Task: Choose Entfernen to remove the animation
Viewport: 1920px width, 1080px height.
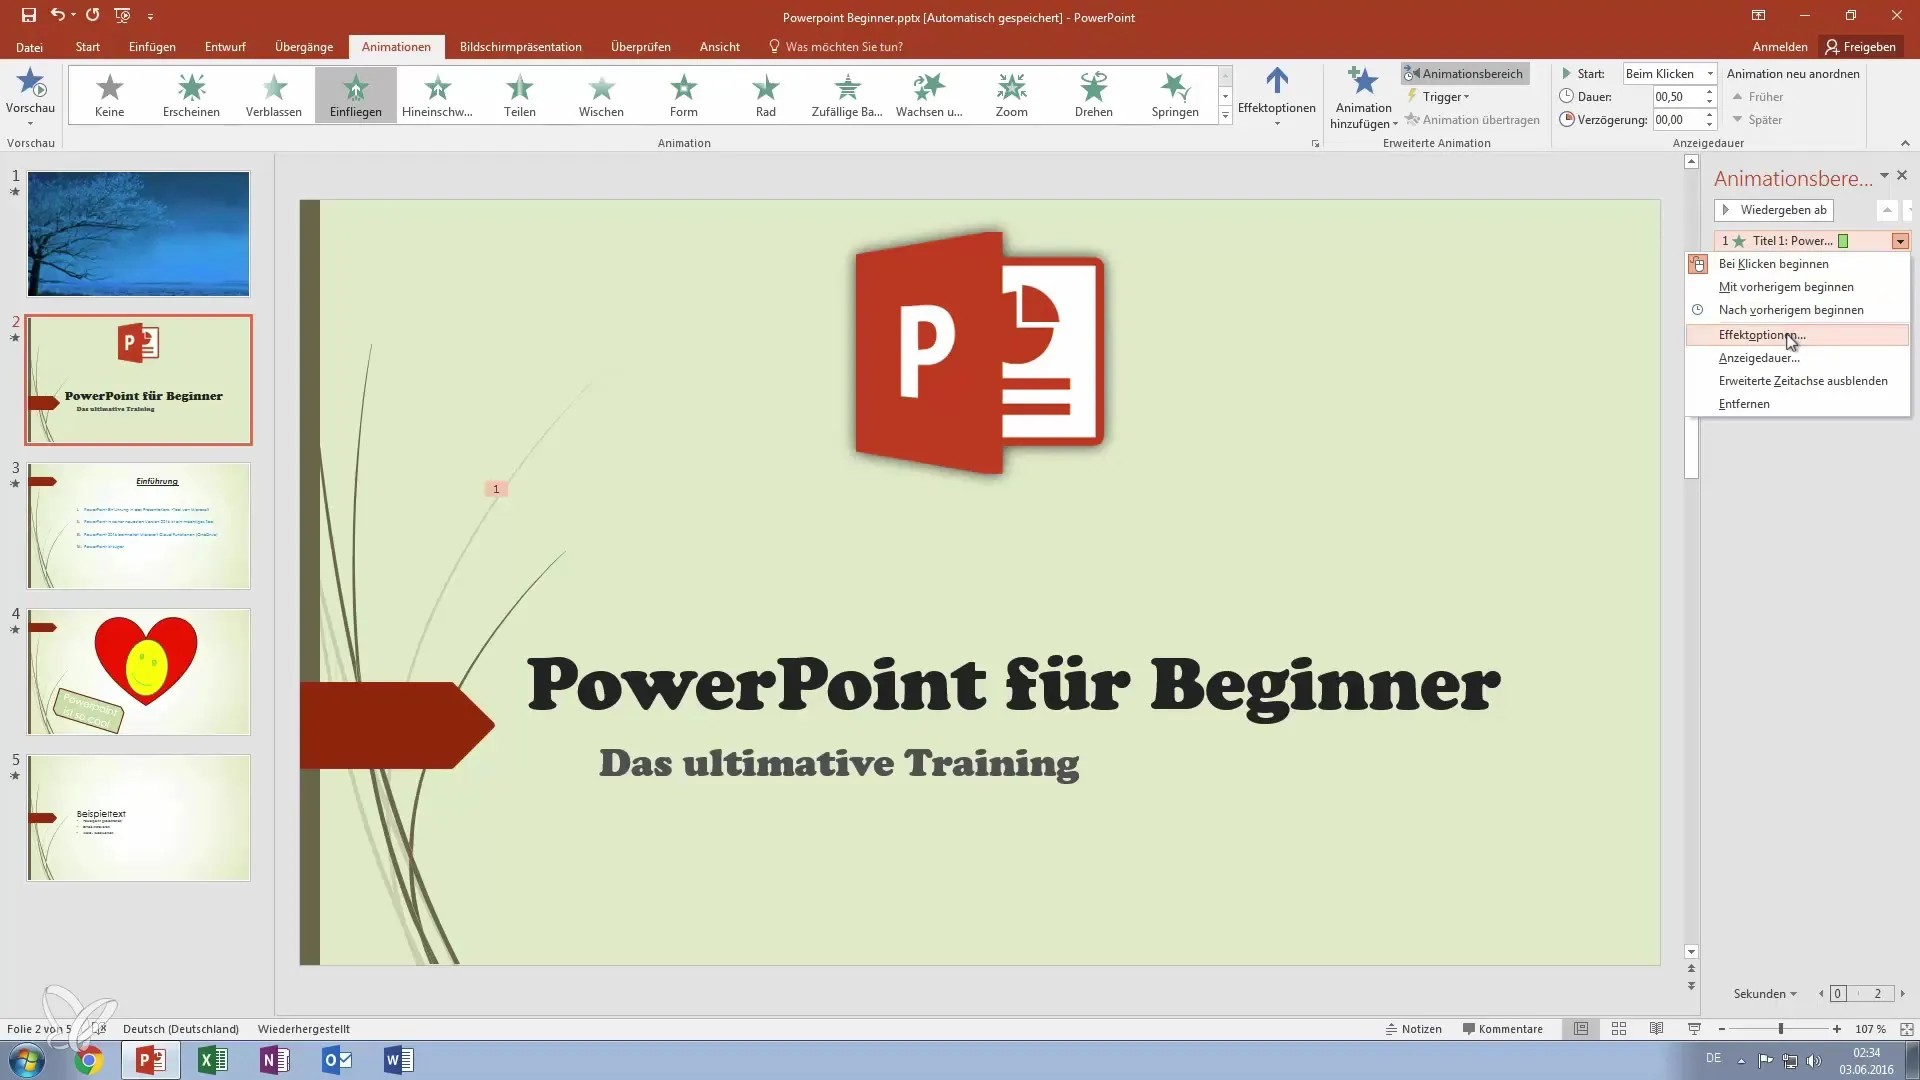Action: pyautogui.click(x=1797, y=404)
